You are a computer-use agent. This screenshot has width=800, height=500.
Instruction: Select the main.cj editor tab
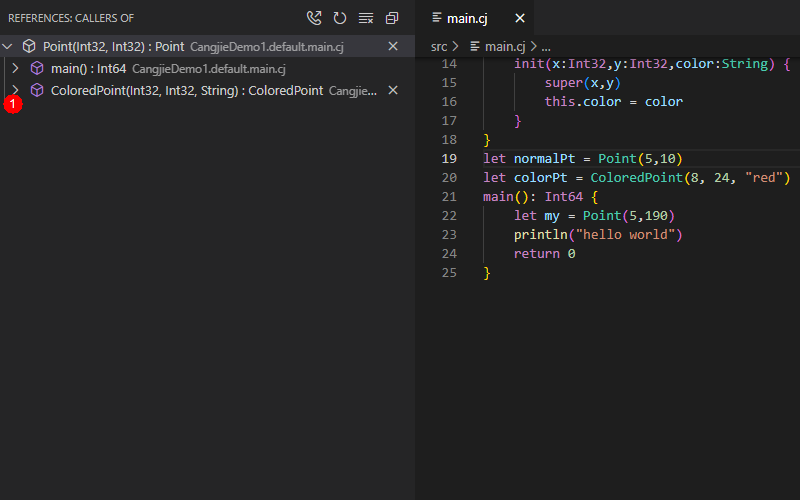pyautogui.click(x=466, y=18)
